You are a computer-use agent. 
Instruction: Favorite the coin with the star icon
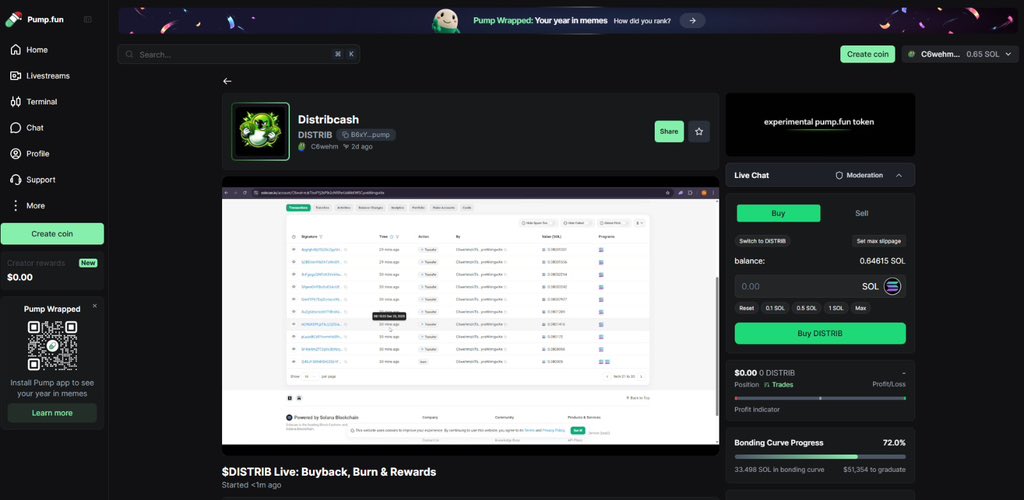coord(699,131)
